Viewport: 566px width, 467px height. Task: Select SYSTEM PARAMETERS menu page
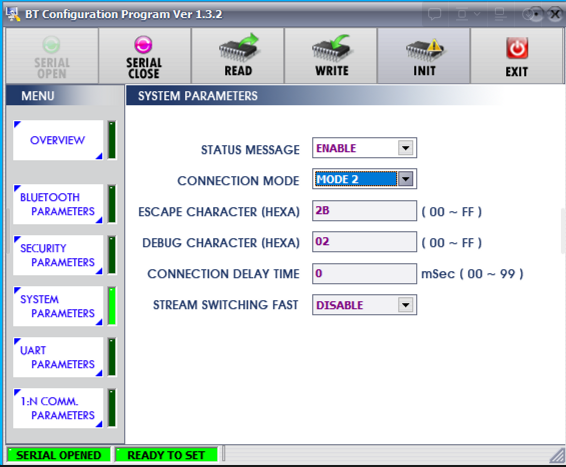click(x=58, y=306)
